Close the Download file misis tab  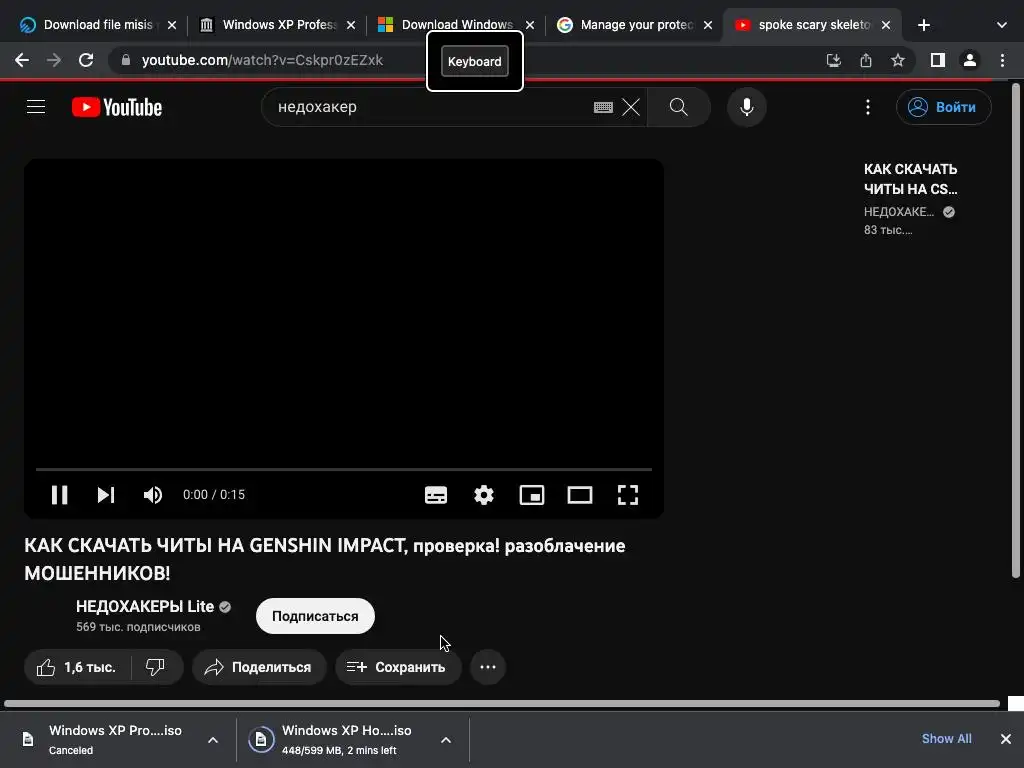(x=172, y=25)
